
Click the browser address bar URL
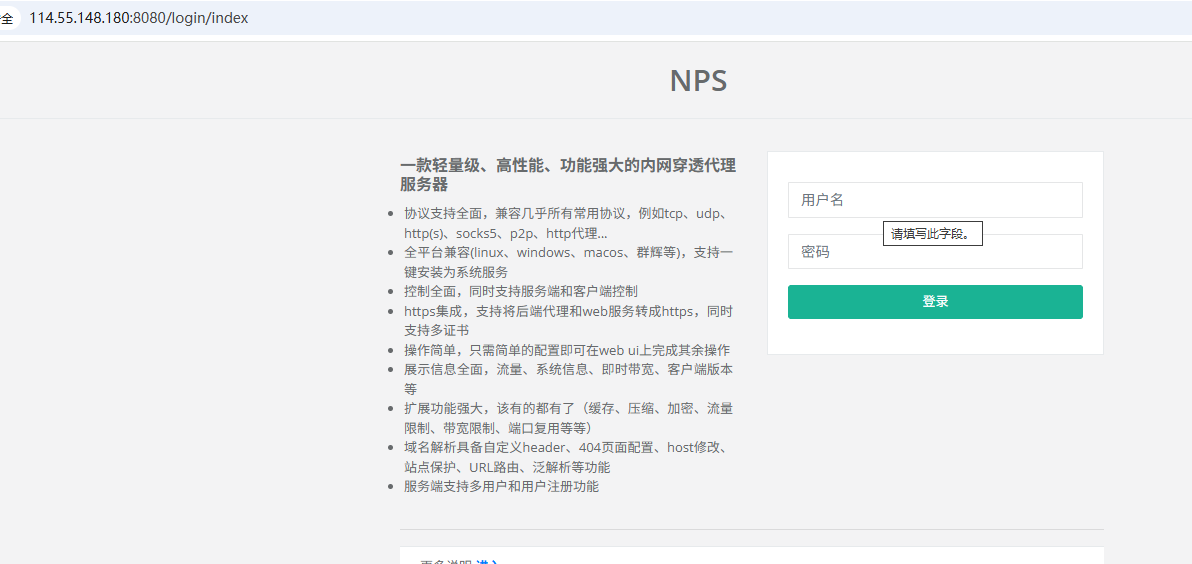tap(139, 18)
